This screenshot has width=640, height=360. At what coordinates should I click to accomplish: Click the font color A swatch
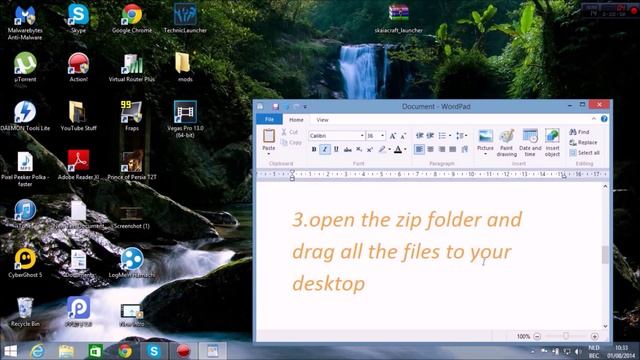pos(398,149)
